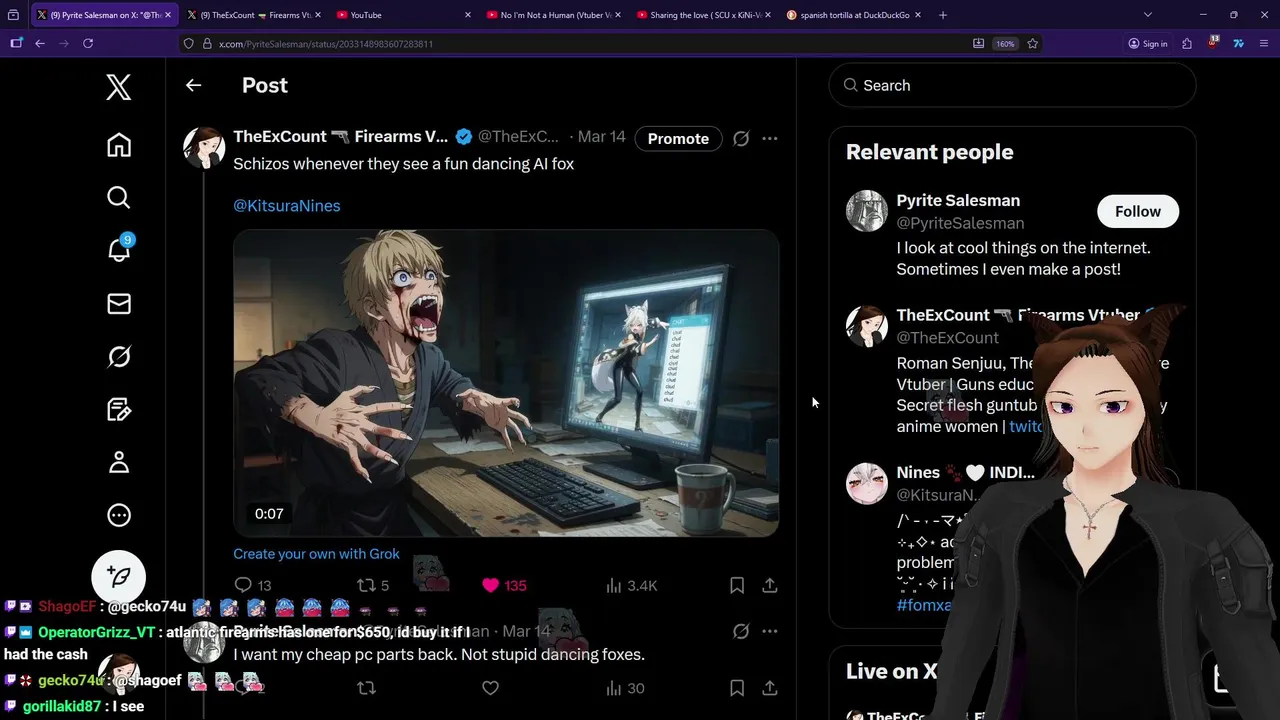Click the install-app icon in address bar

(978, 44)
